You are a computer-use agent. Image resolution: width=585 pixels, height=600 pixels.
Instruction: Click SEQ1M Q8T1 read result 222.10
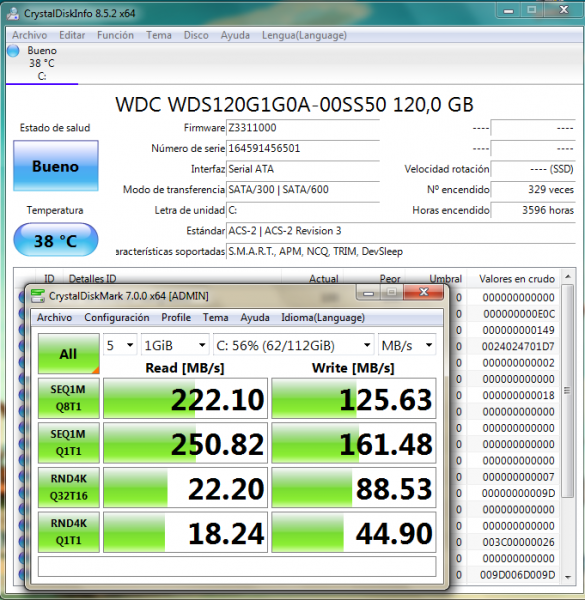tap(185, 398)
